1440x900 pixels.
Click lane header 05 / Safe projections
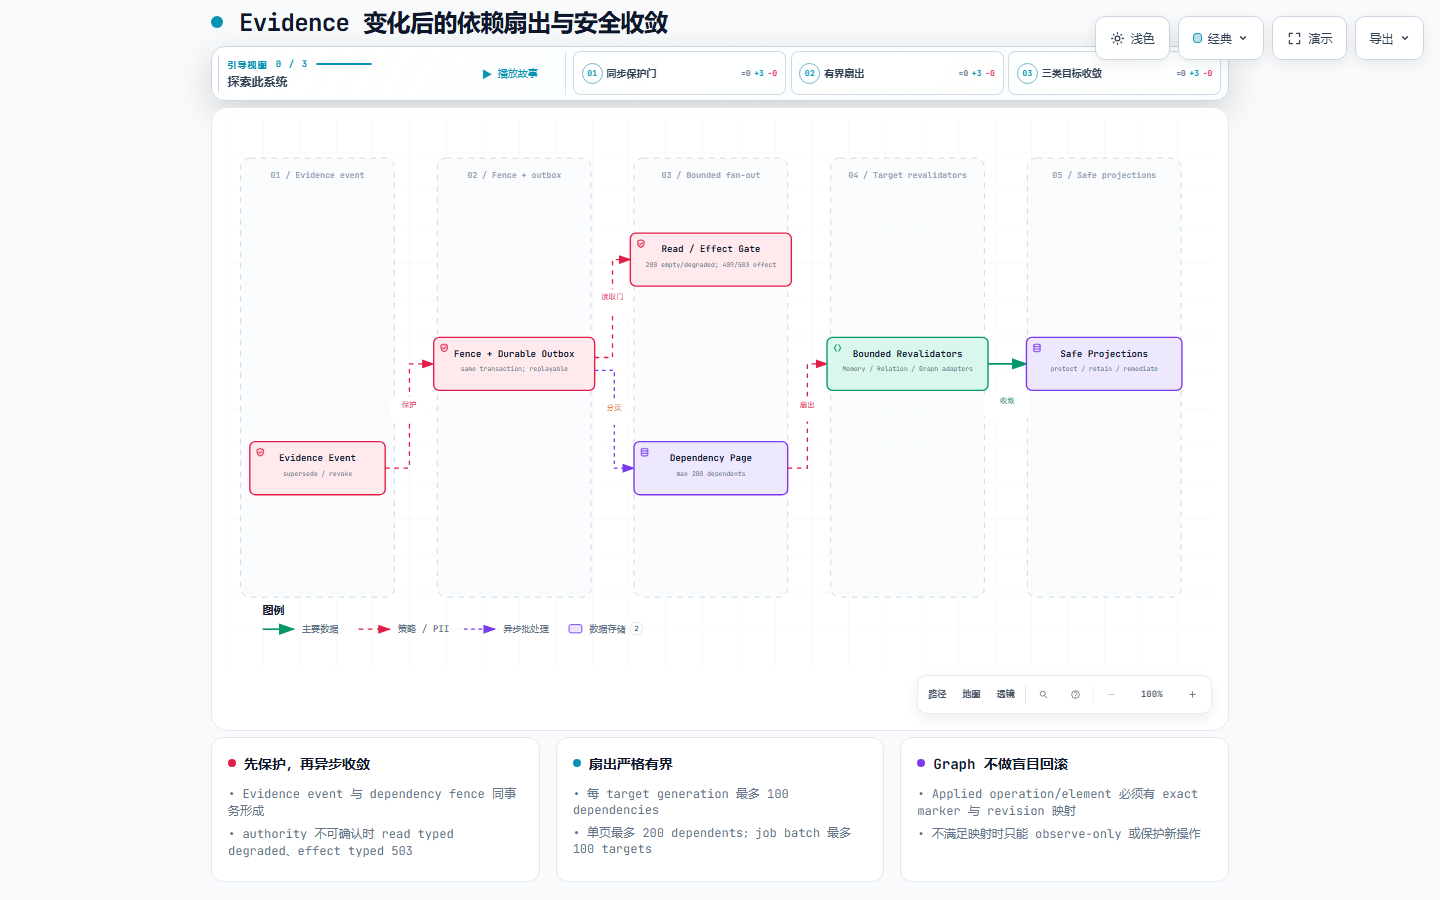1104,175
